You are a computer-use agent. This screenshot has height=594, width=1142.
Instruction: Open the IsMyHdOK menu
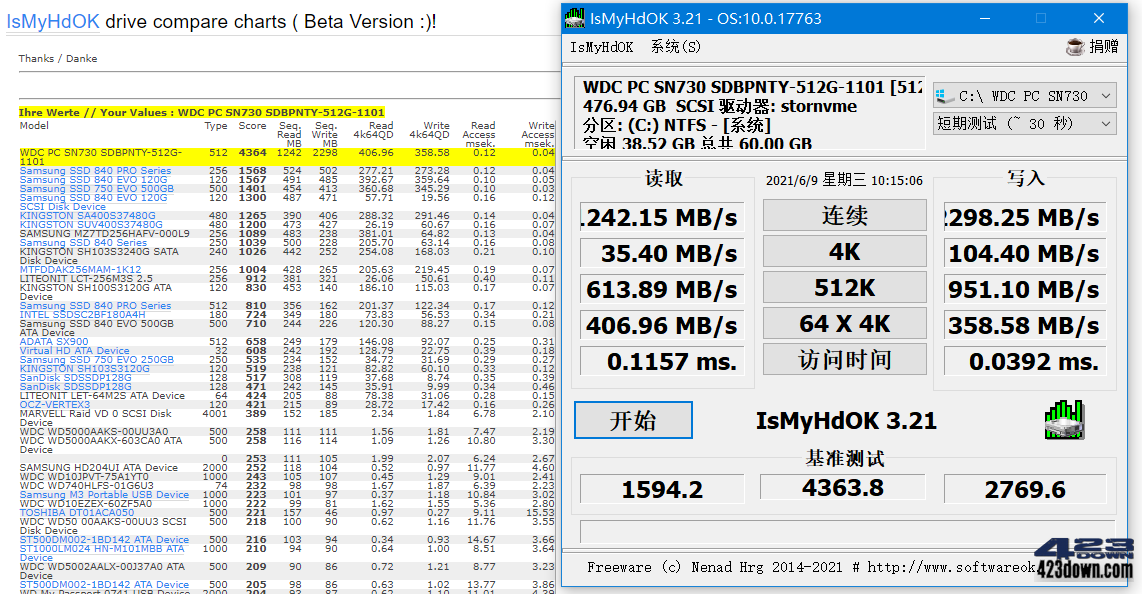pos(602,46)
